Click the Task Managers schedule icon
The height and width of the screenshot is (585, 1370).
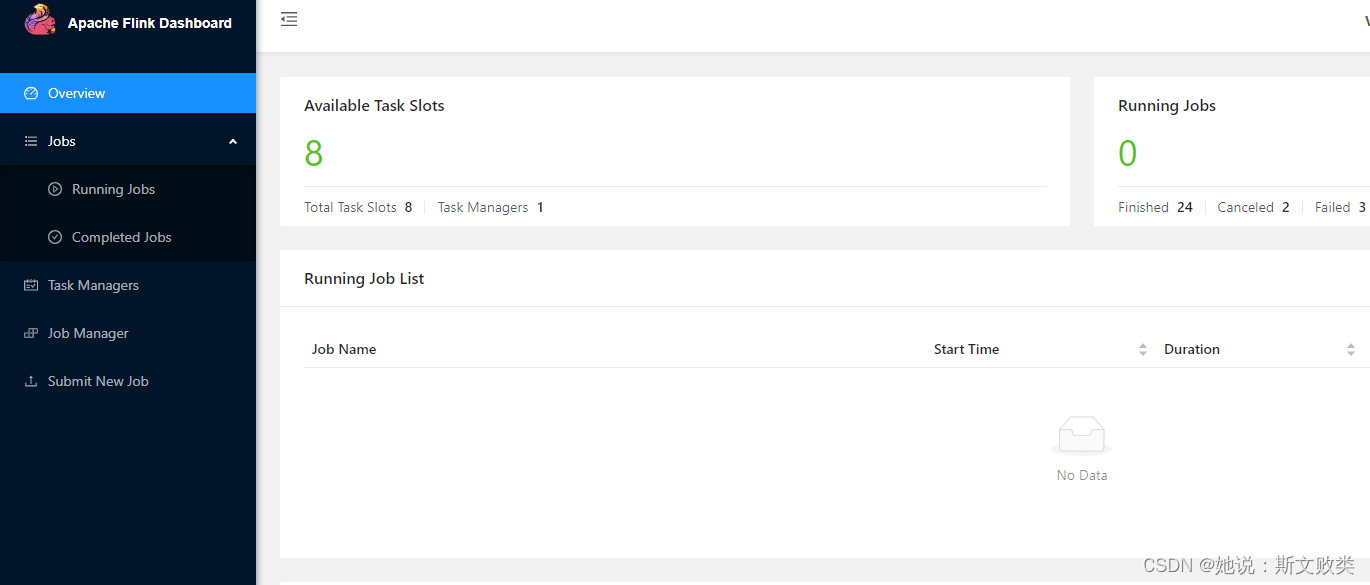(31, 285)
